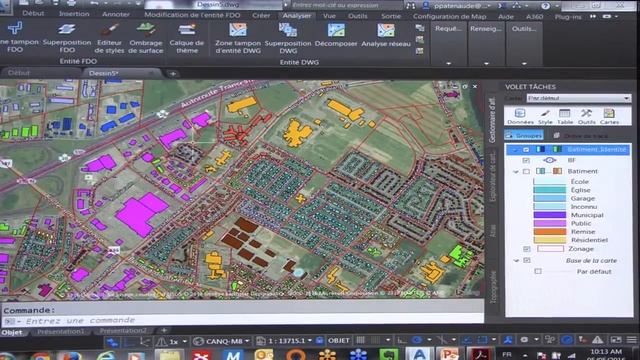Click the Ombrage de surface icon
The height and width of the screenshot is (360, 640).
(146, 38)
